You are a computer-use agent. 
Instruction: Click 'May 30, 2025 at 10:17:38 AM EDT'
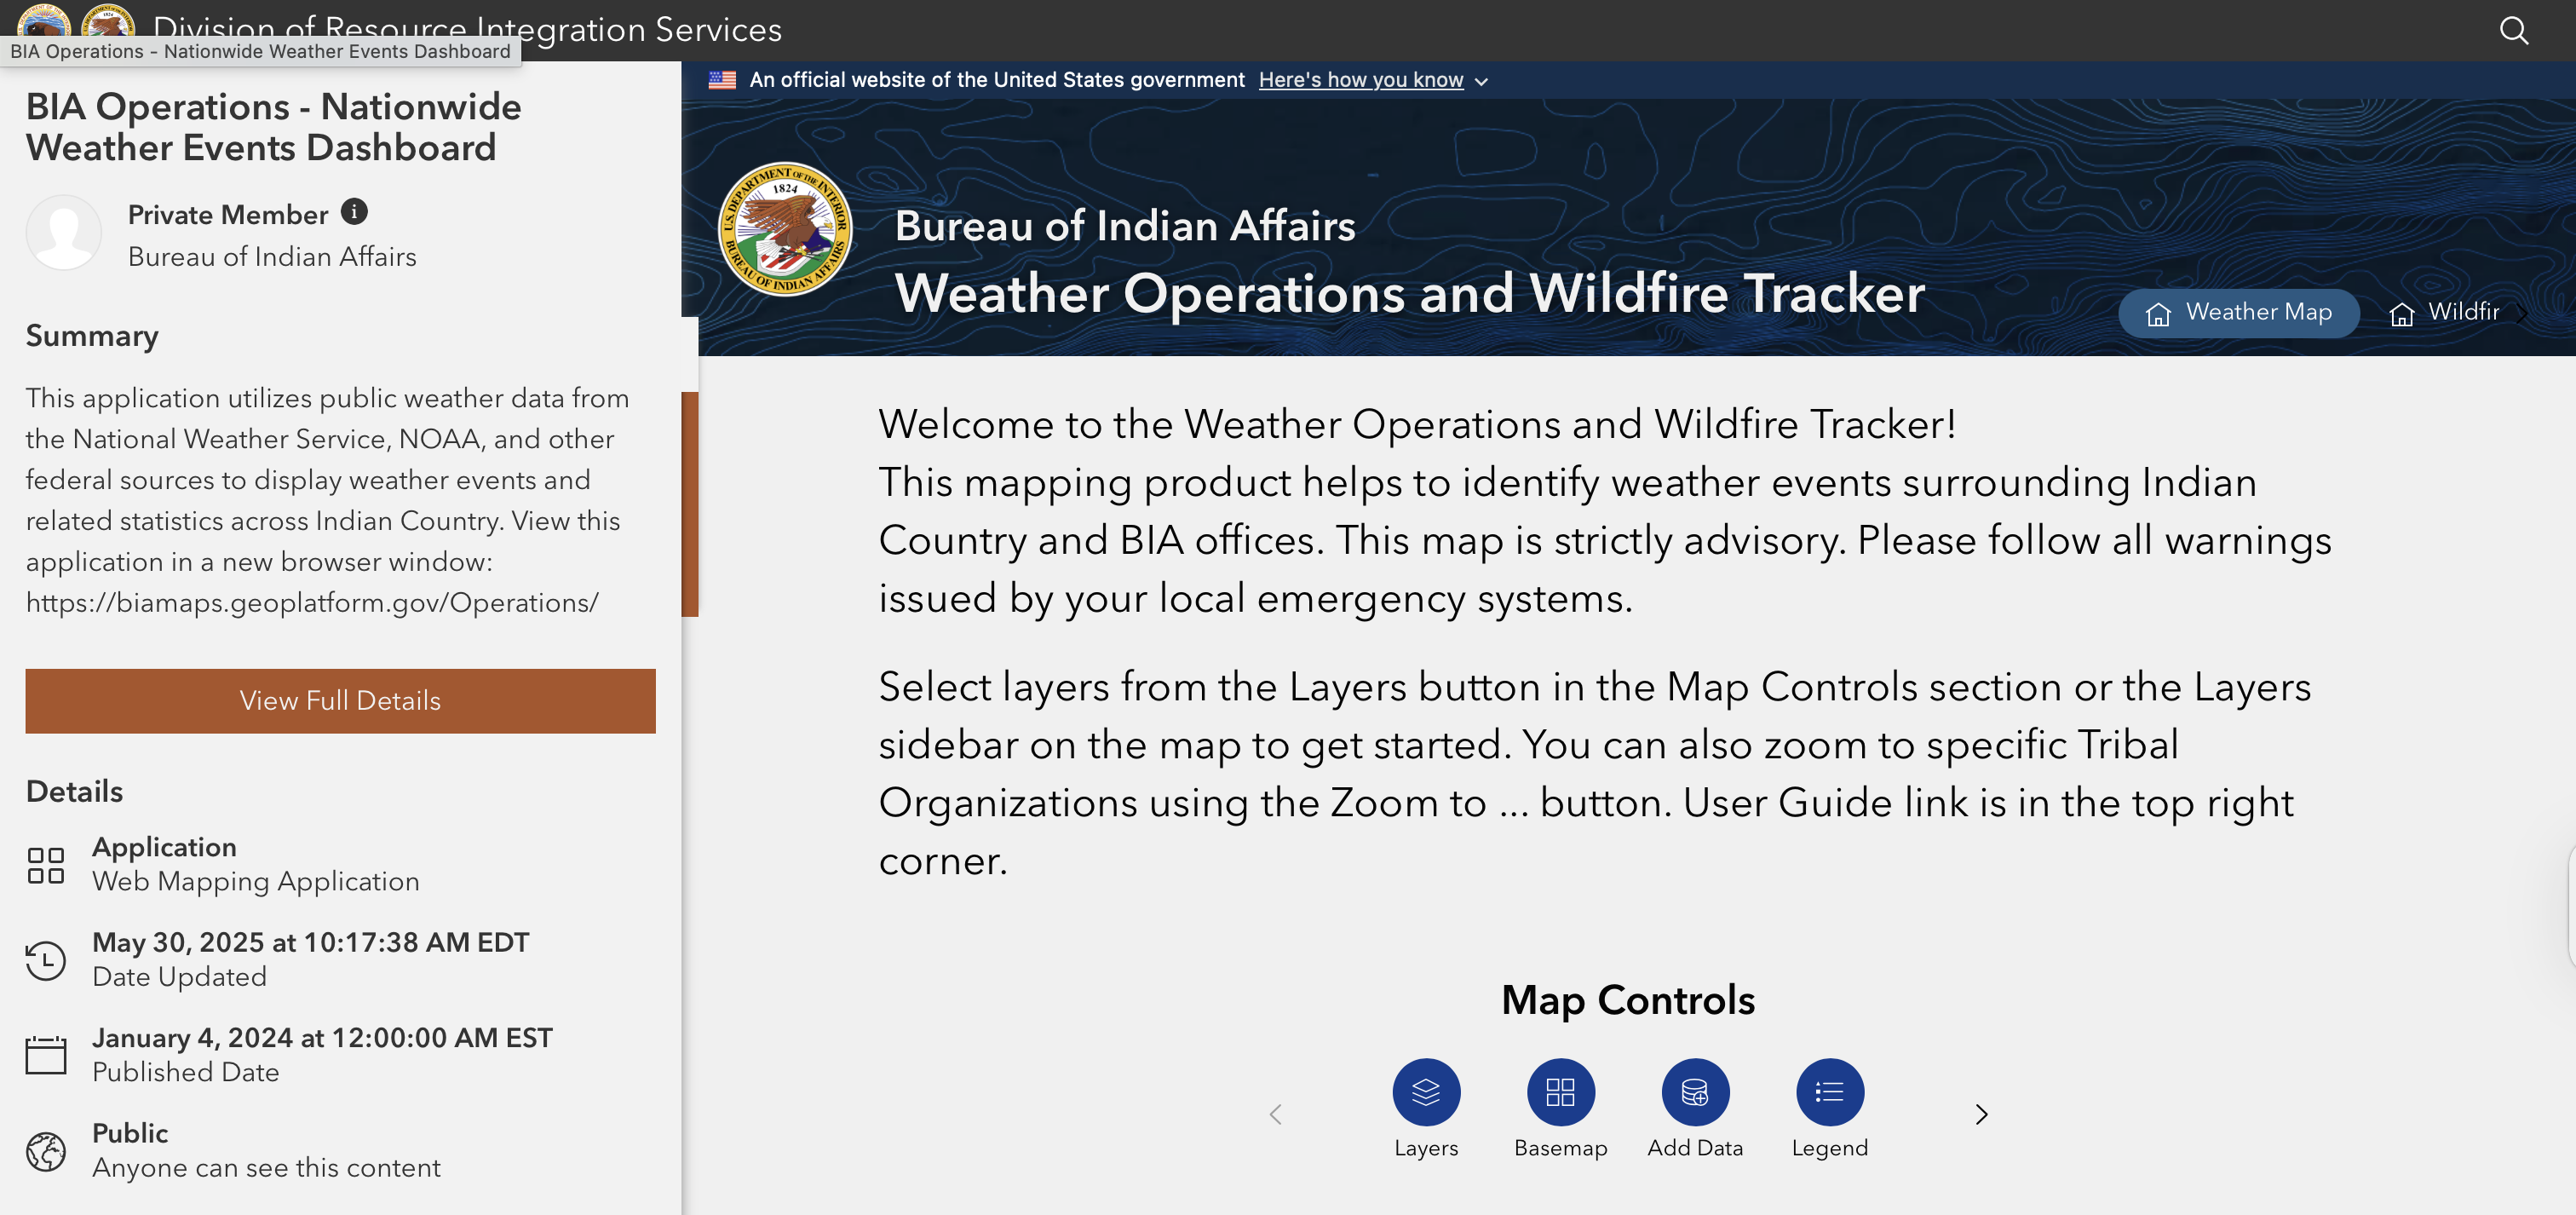click(x=310, y=942)
